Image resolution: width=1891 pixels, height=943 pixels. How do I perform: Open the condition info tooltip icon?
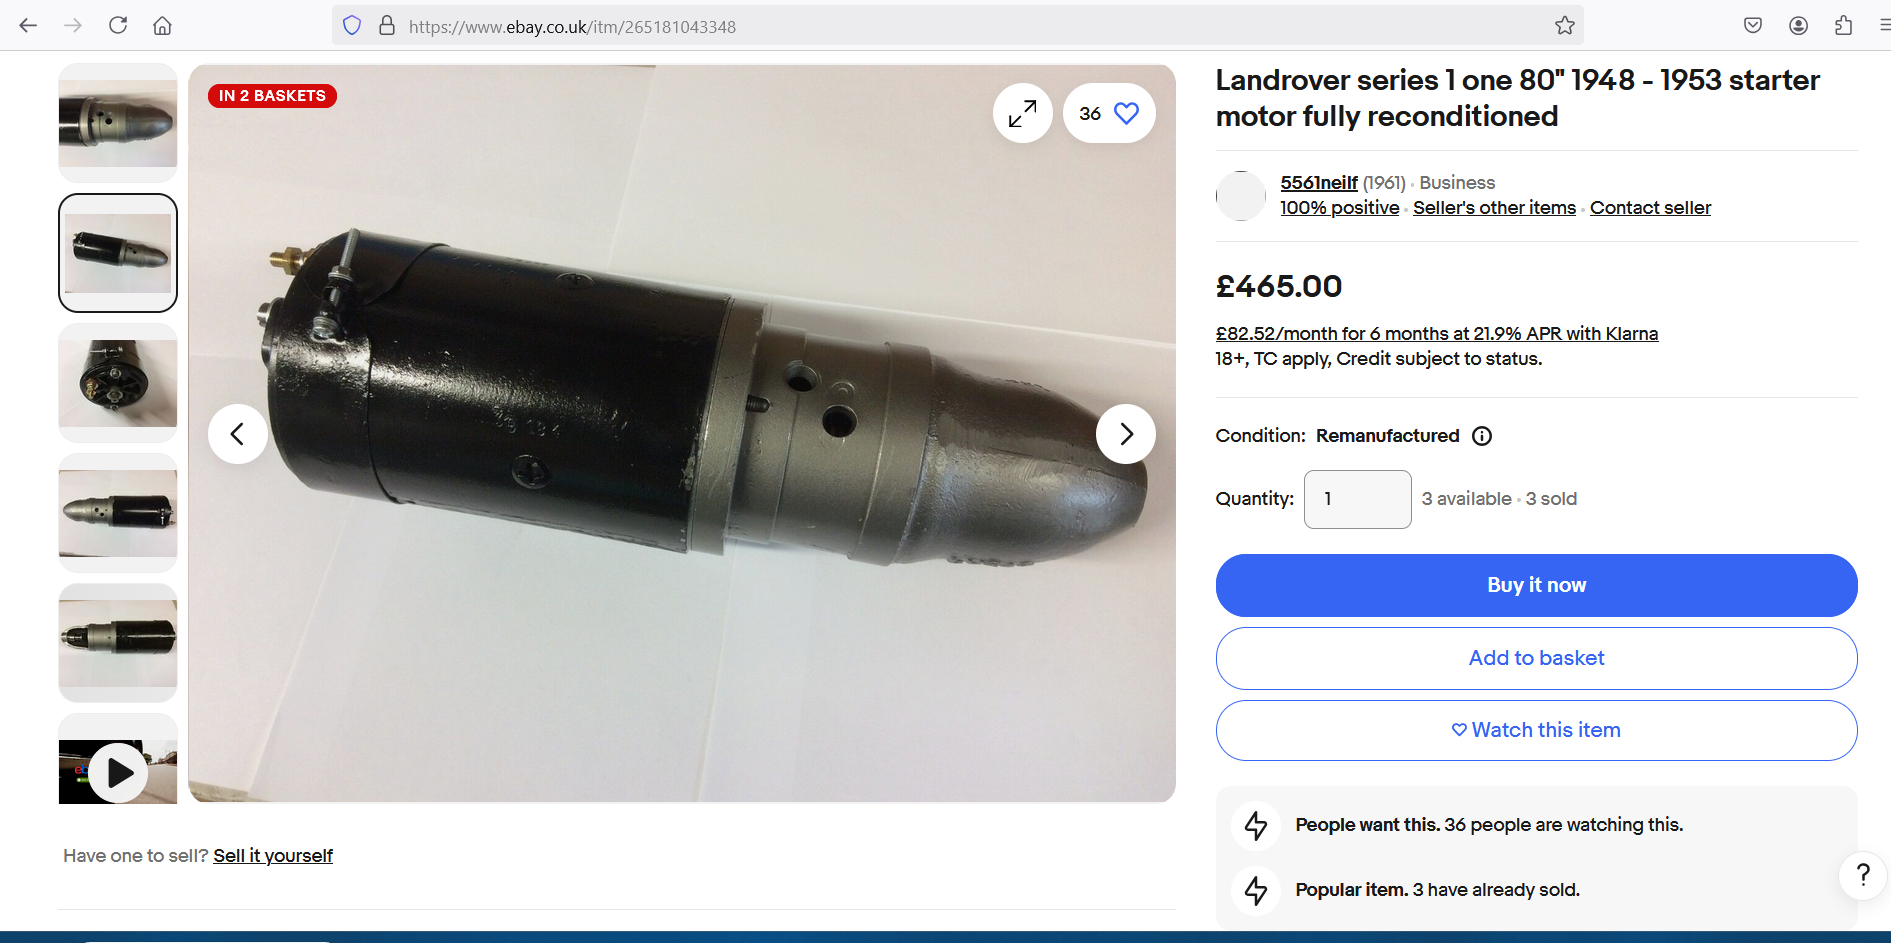1482,436
